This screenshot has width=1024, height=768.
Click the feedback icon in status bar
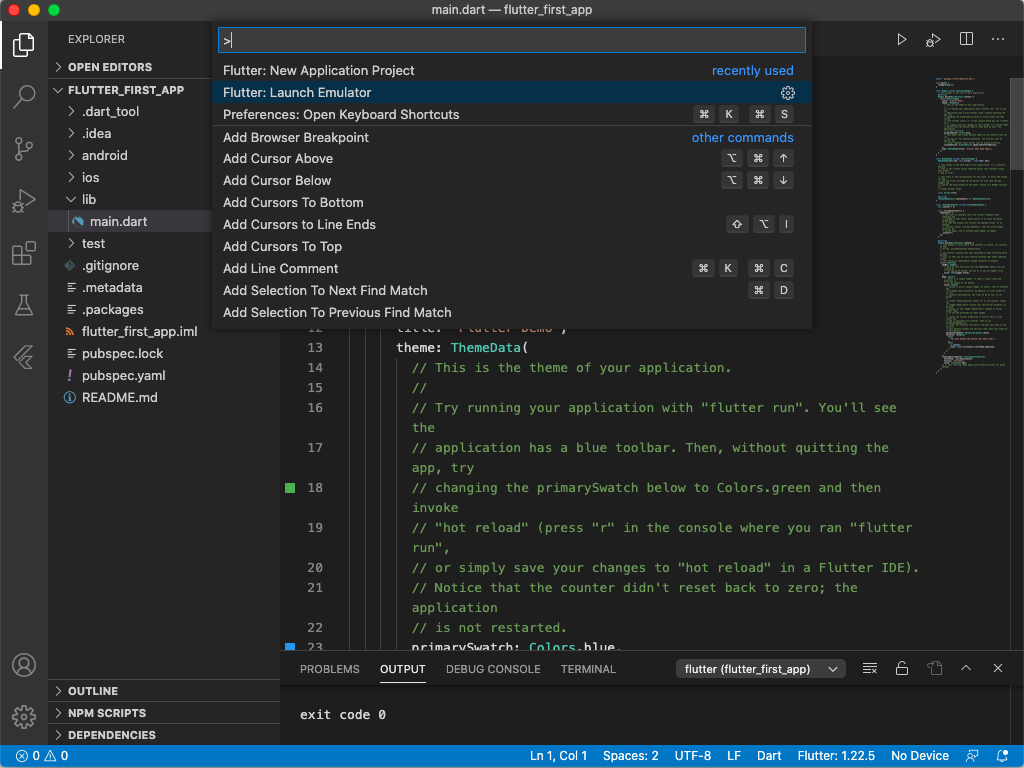click(x=972, y=756)
